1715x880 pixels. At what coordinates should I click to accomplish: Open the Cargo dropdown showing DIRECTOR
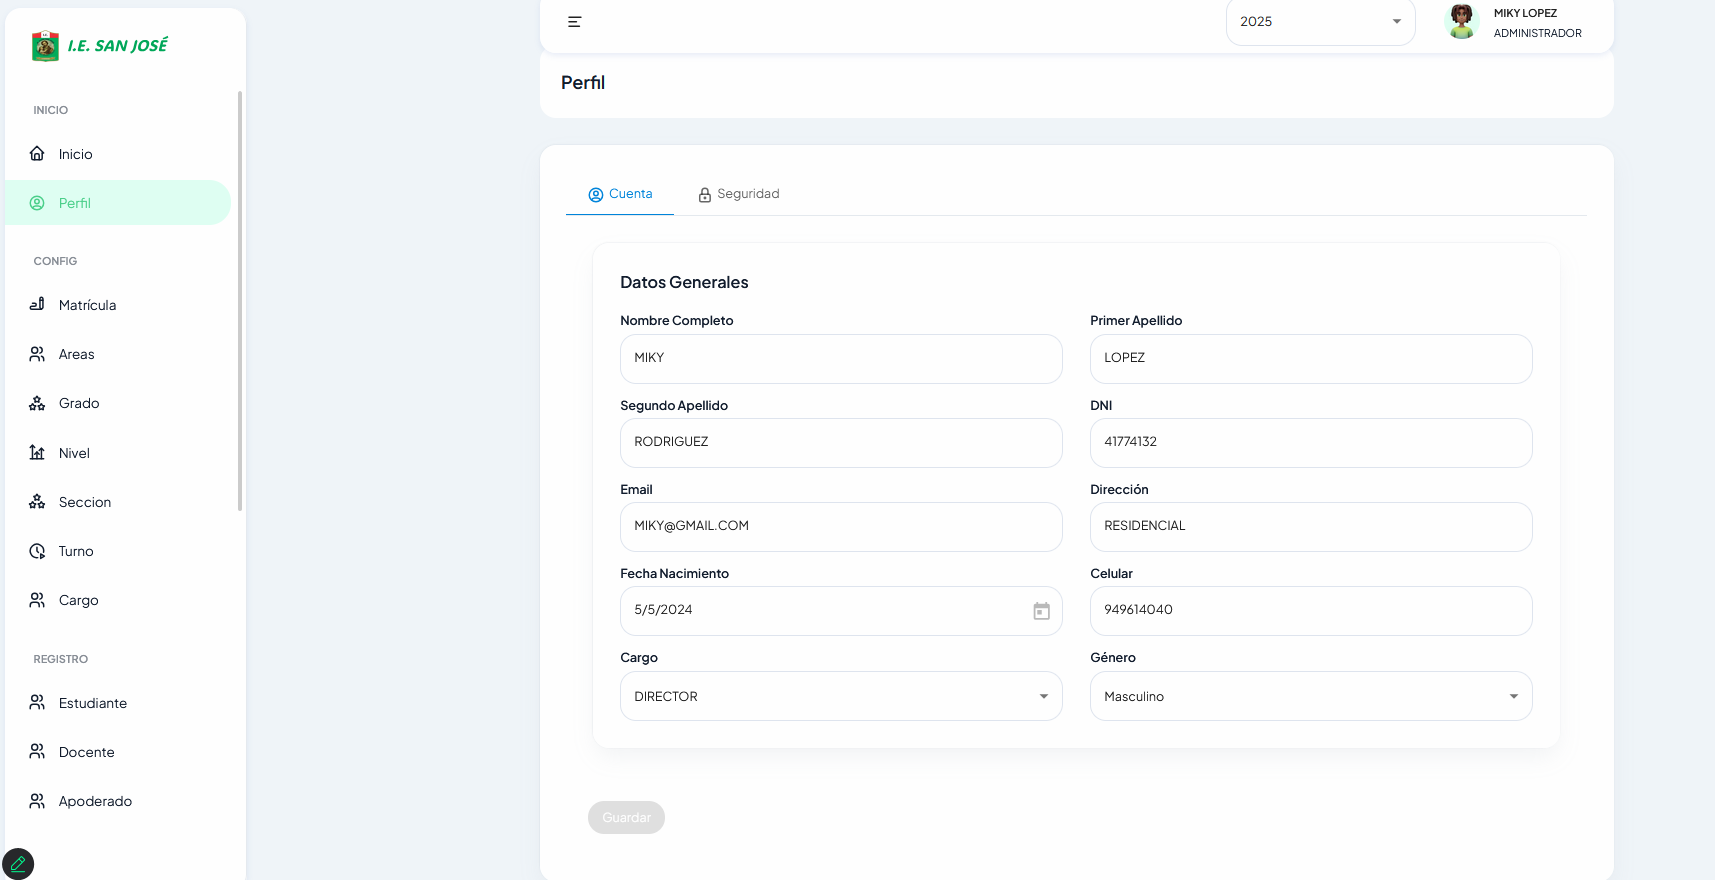pyautogui.click(x=840, y=696)
